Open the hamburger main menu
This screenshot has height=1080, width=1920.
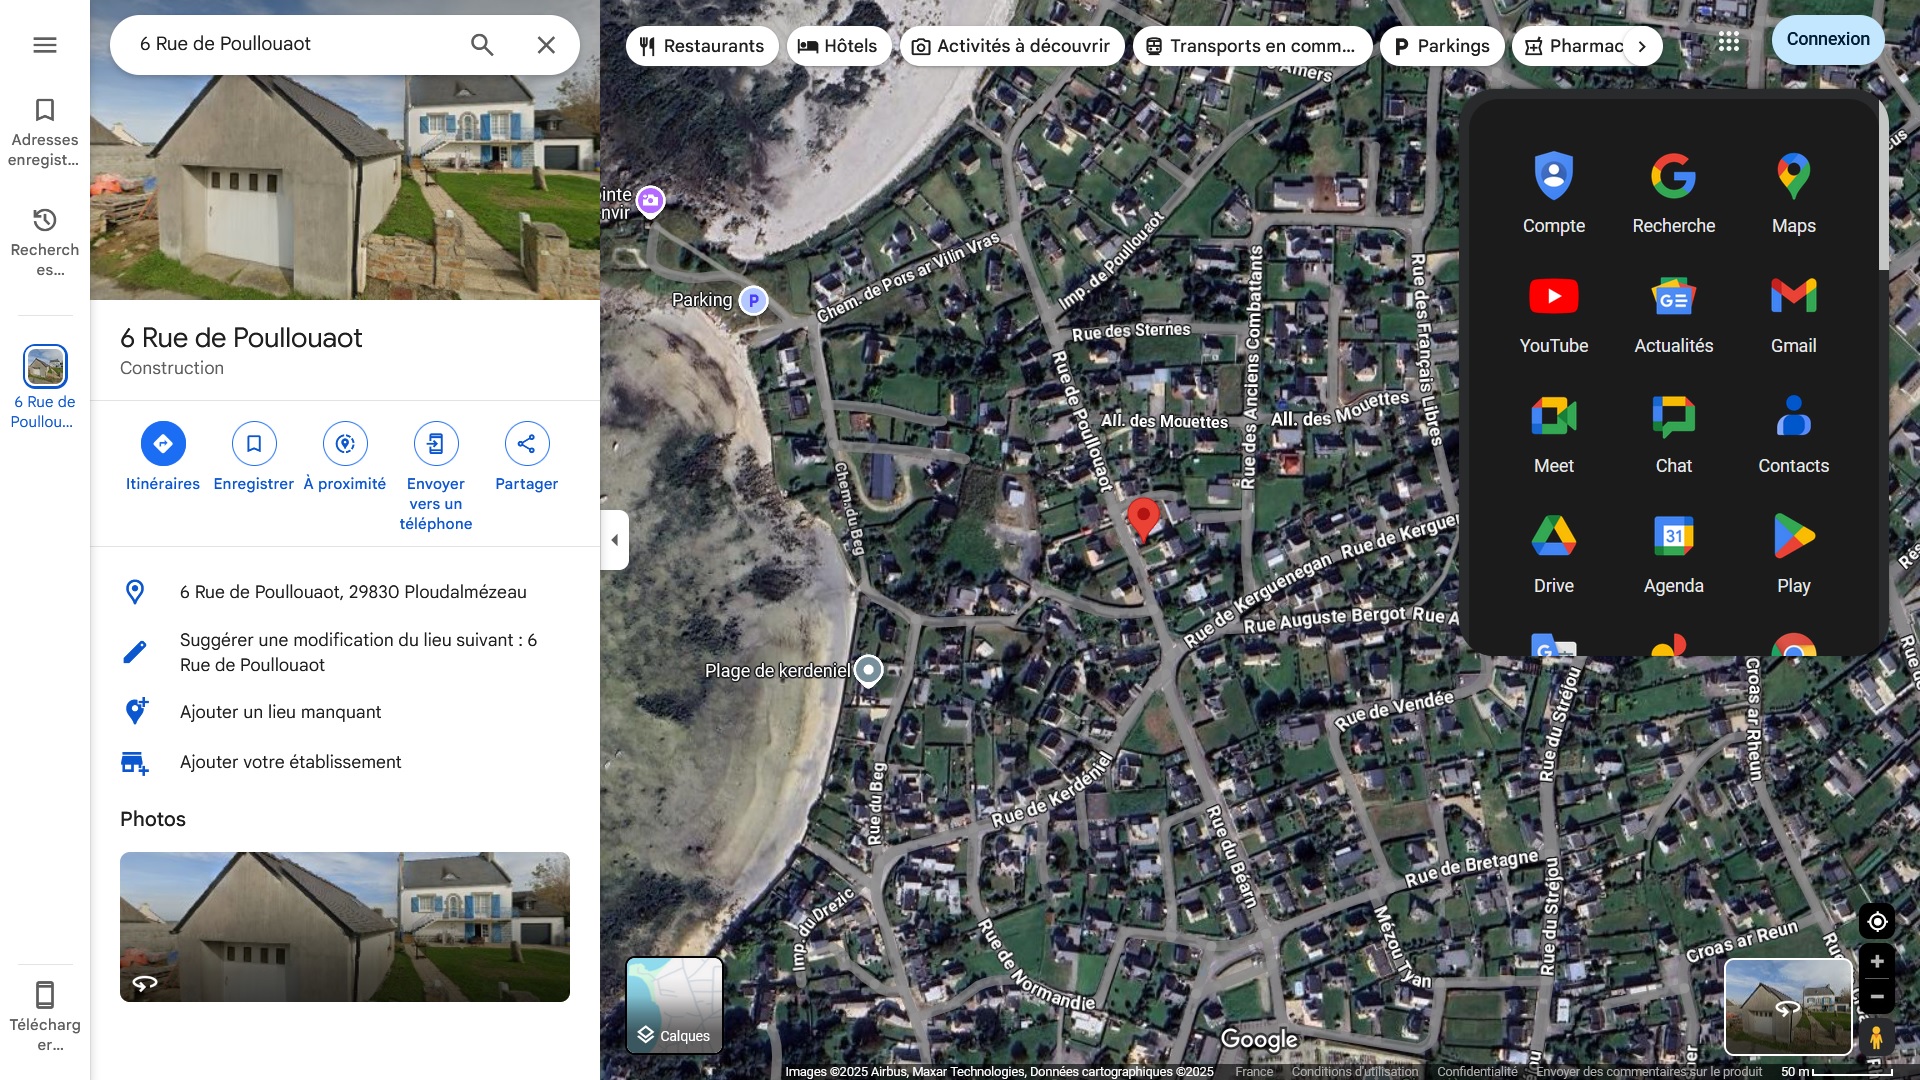[45, 45]
